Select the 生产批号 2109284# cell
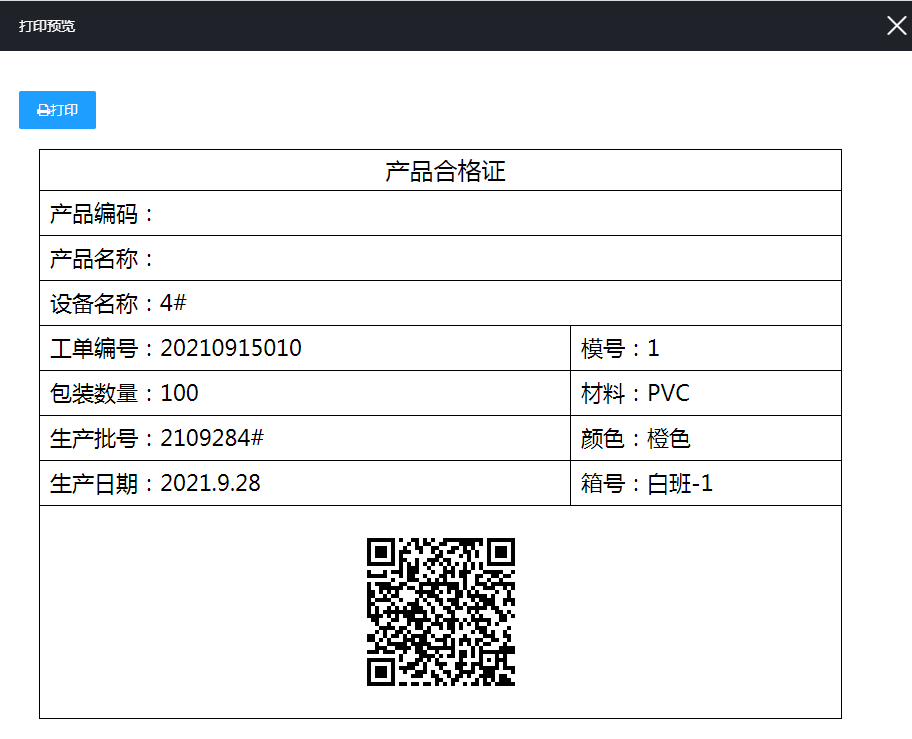The width and height of the screenshot is (912, 739). 305,438
